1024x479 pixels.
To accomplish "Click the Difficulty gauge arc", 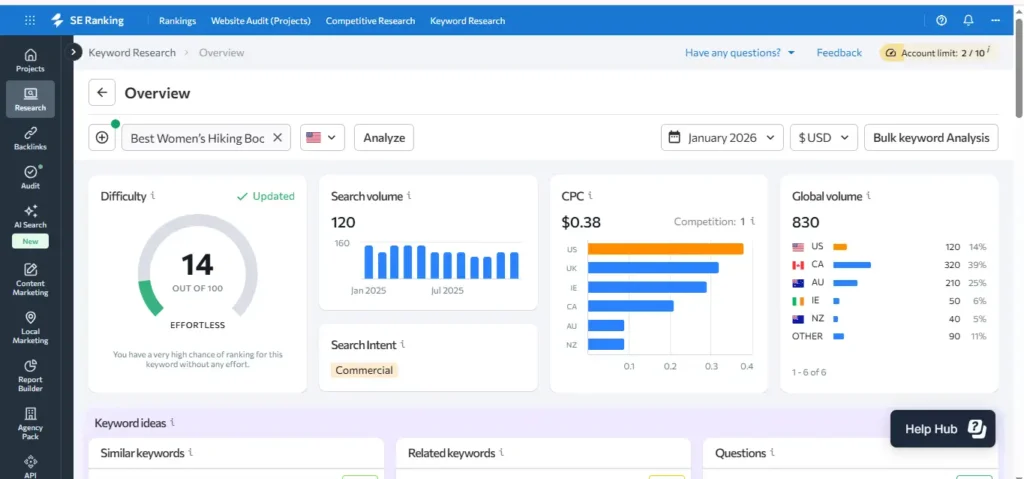I will (x=197, y=264).
